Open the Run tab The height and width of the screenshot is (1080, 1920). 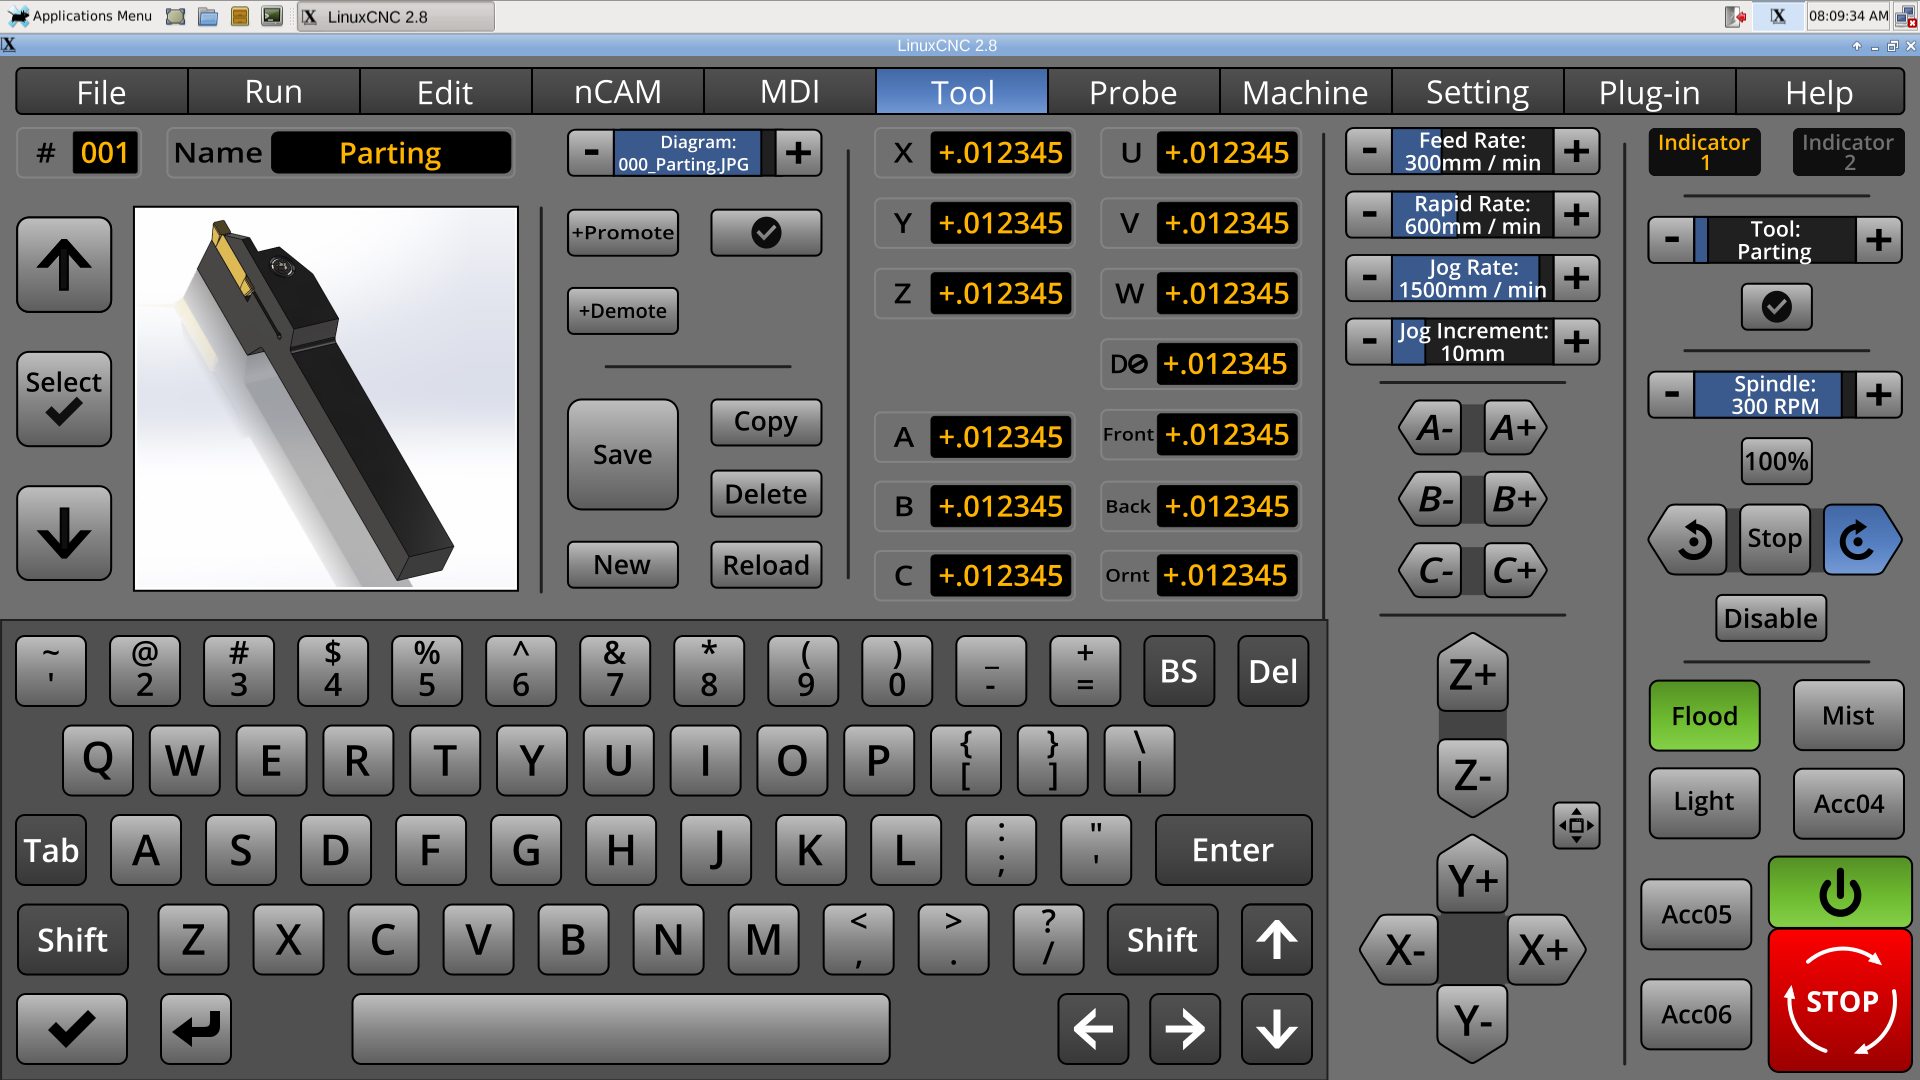(x=274, y=92)
